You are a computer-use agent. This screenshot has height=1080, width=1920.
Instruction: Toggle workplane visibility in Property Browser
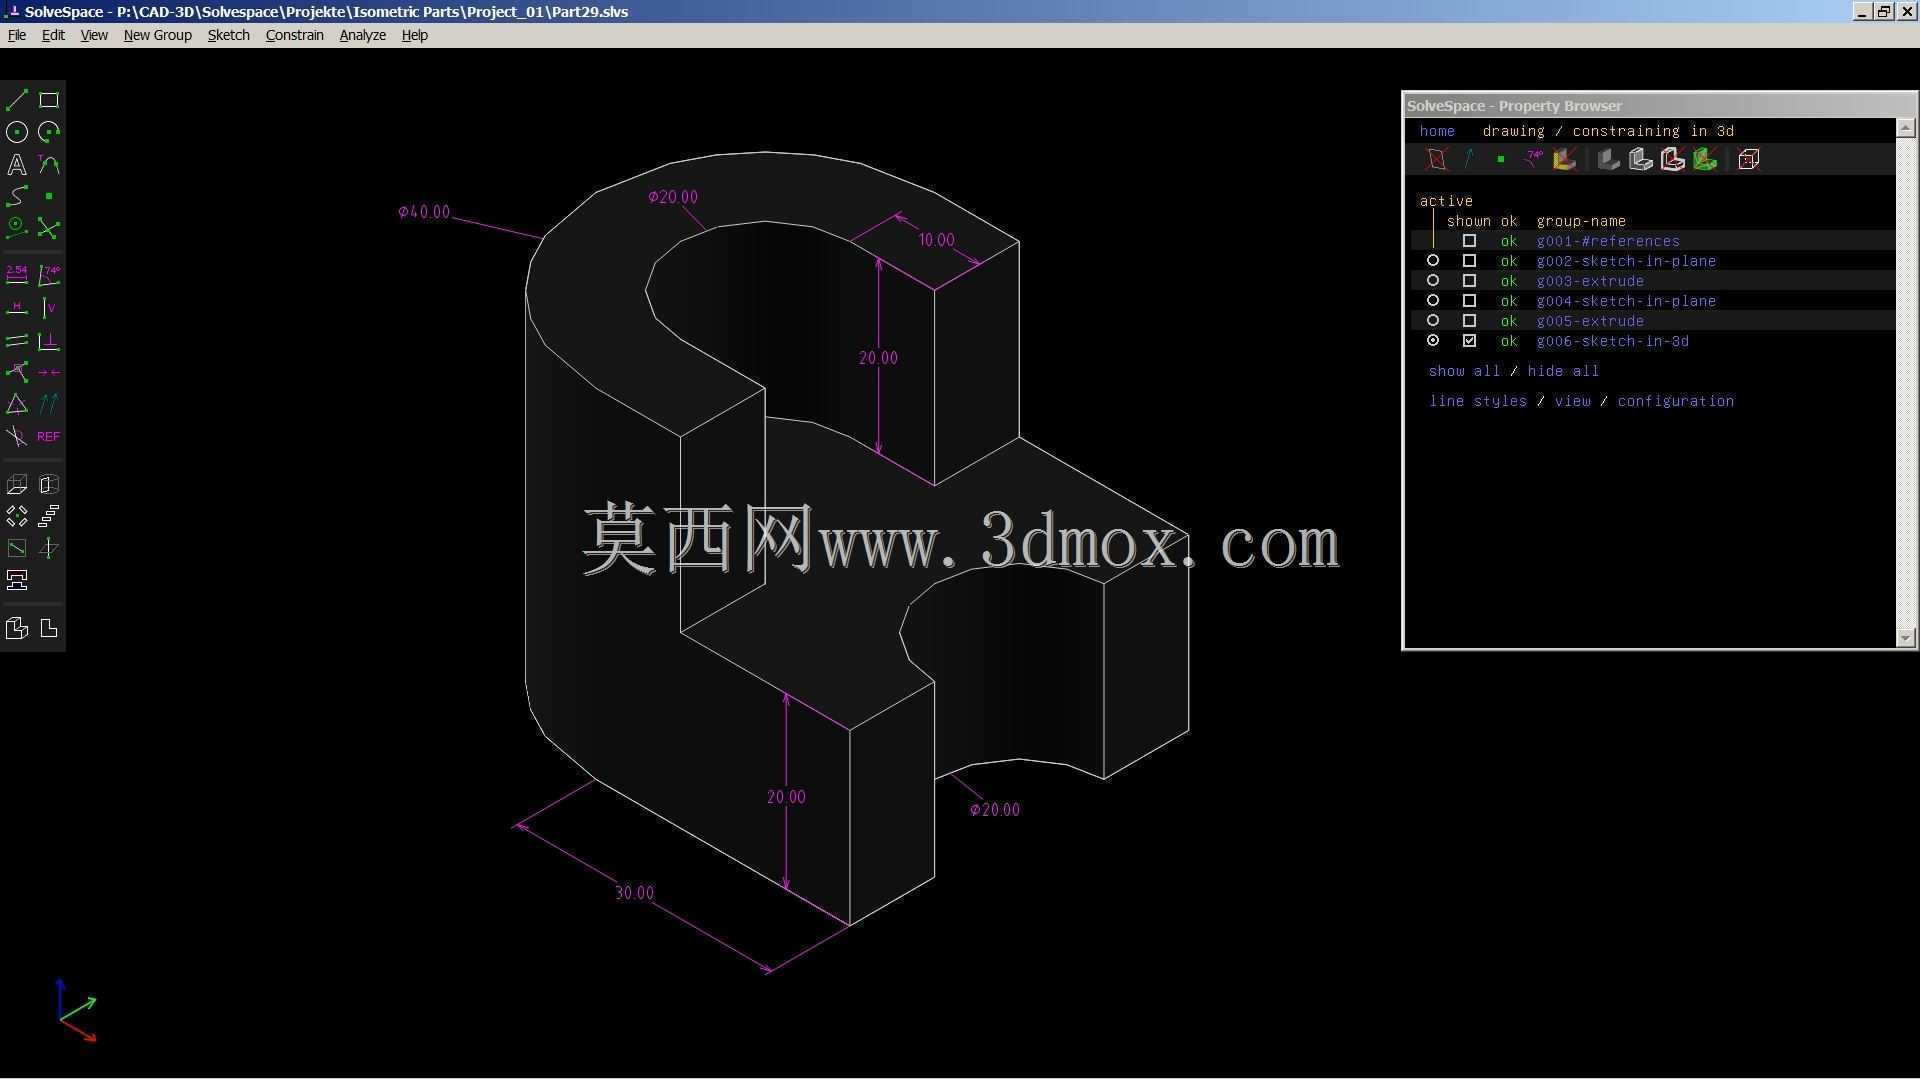(1437, 160)
